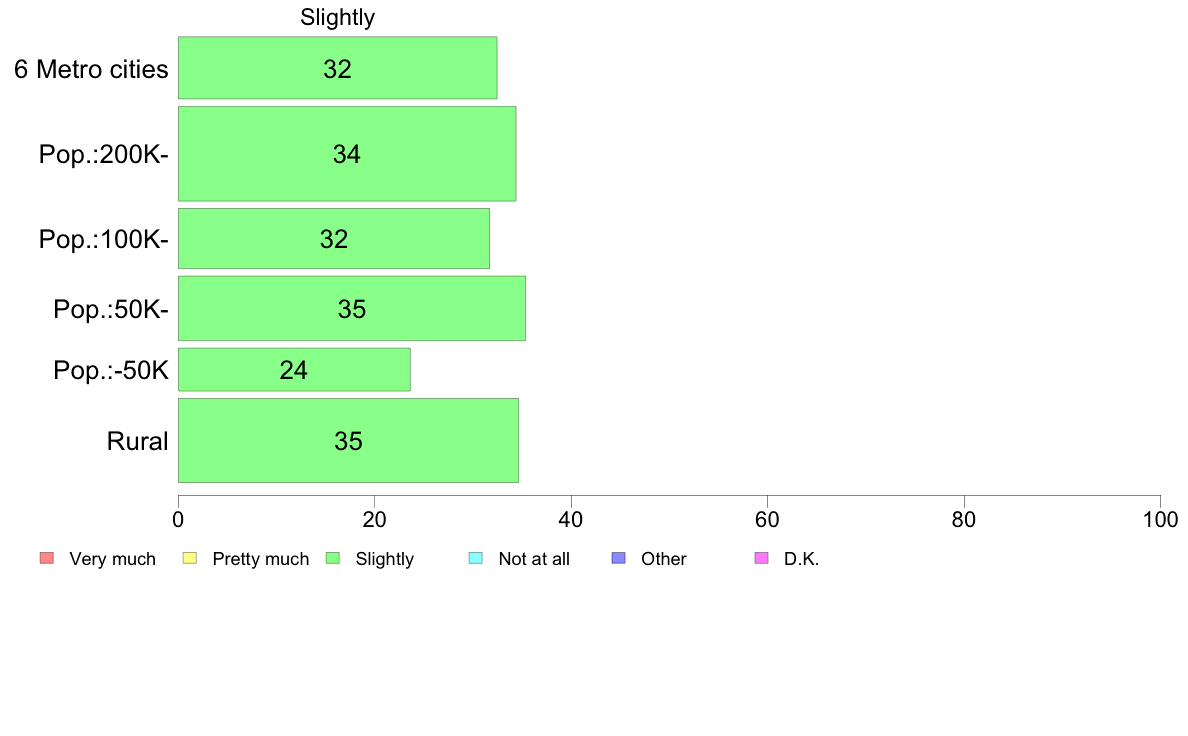Click the 6 Metro cities axis label
1188x736 pixels.
tap(91, 69)
